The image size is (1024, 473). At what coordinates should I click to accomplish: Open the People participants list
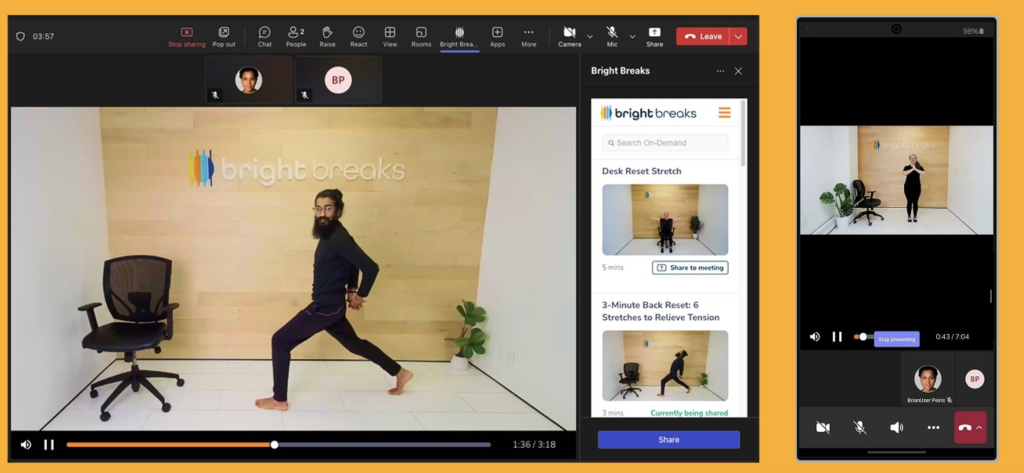pyautogui.click(x=296, y=36)
